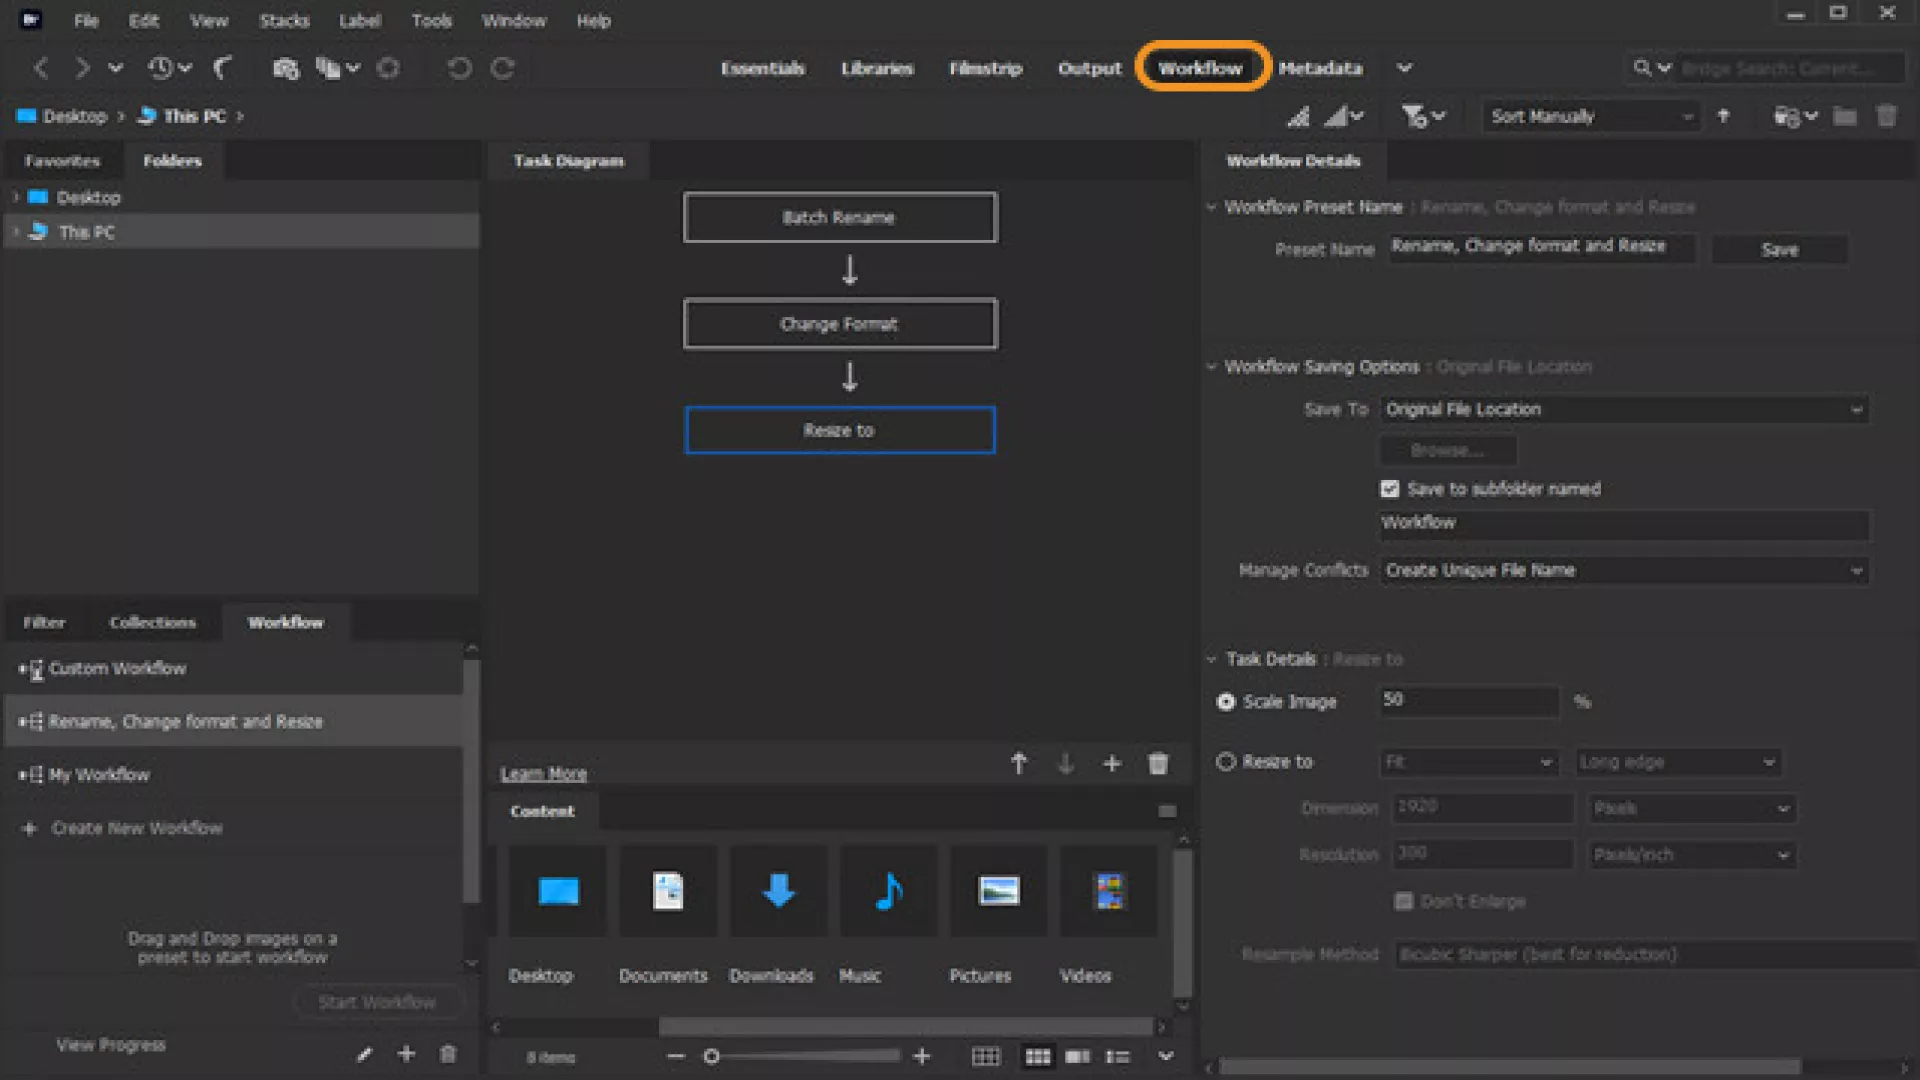Open the Sort Manually dropdown
Viewport: 1920px width, 1080px height.
coord(1590,117)
